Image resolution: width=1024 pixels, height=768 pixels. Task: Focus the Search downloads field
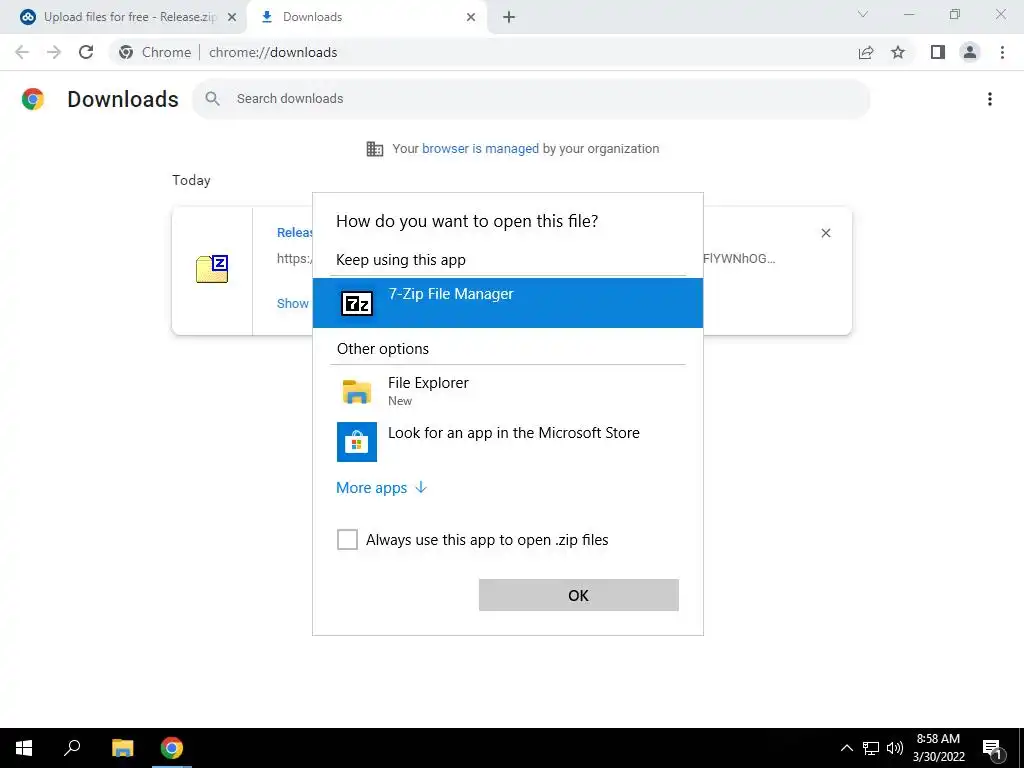click(x=531, y=99)
